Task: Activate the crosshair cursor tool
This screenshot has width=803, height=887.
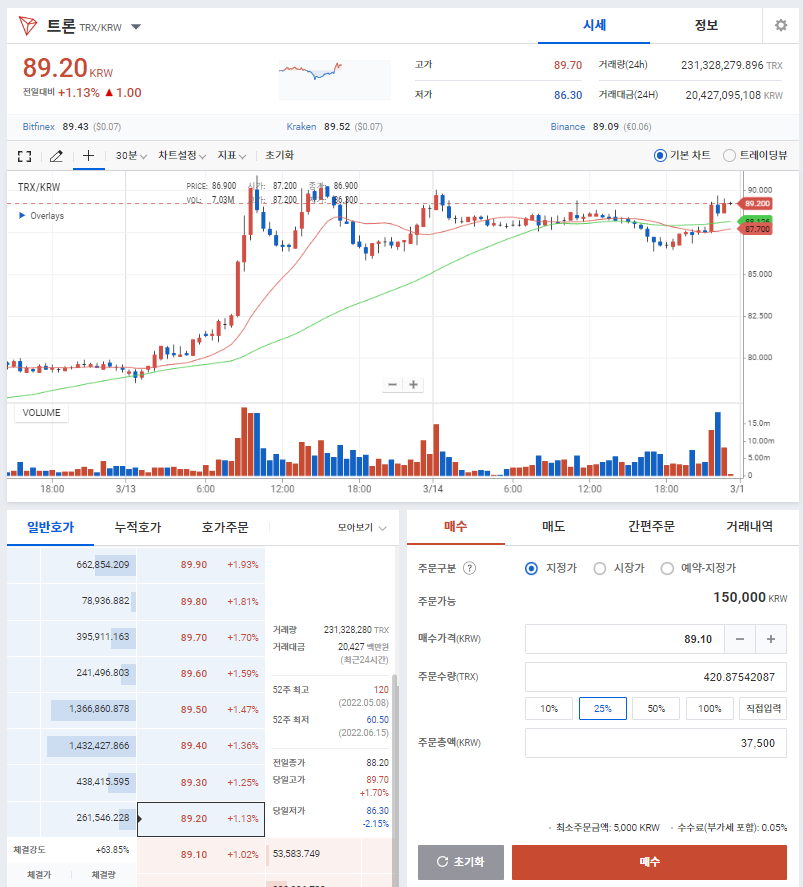Action: 89,156
